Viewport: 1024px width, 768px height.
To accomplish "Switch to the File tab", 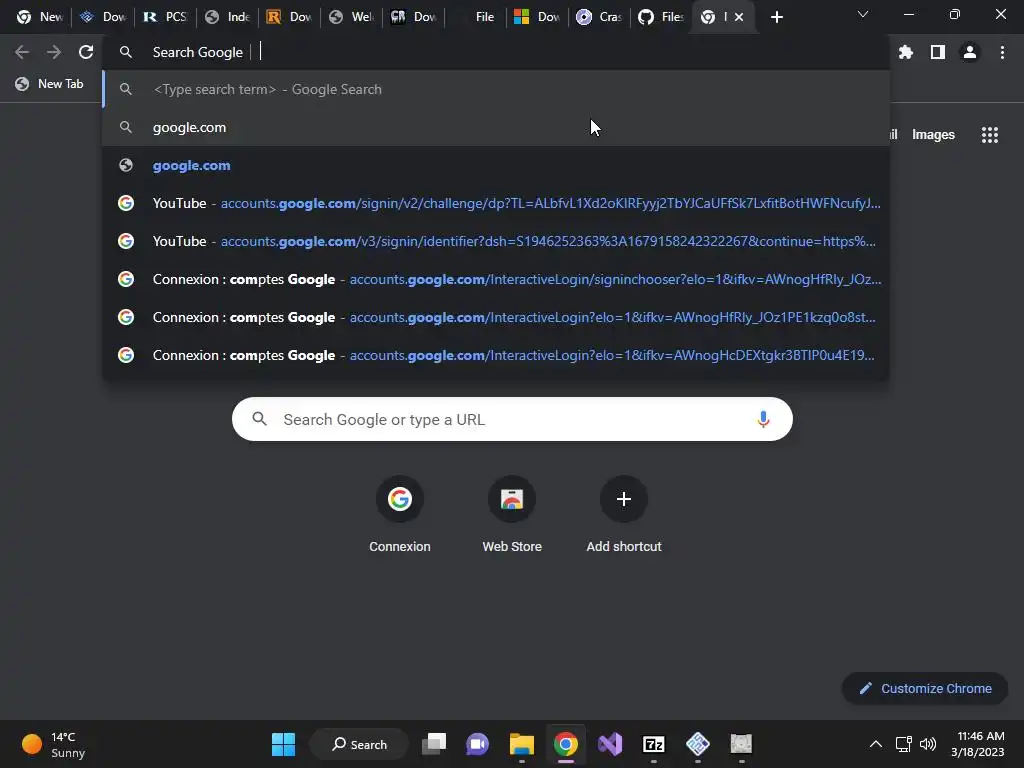I will coord(475,17).
